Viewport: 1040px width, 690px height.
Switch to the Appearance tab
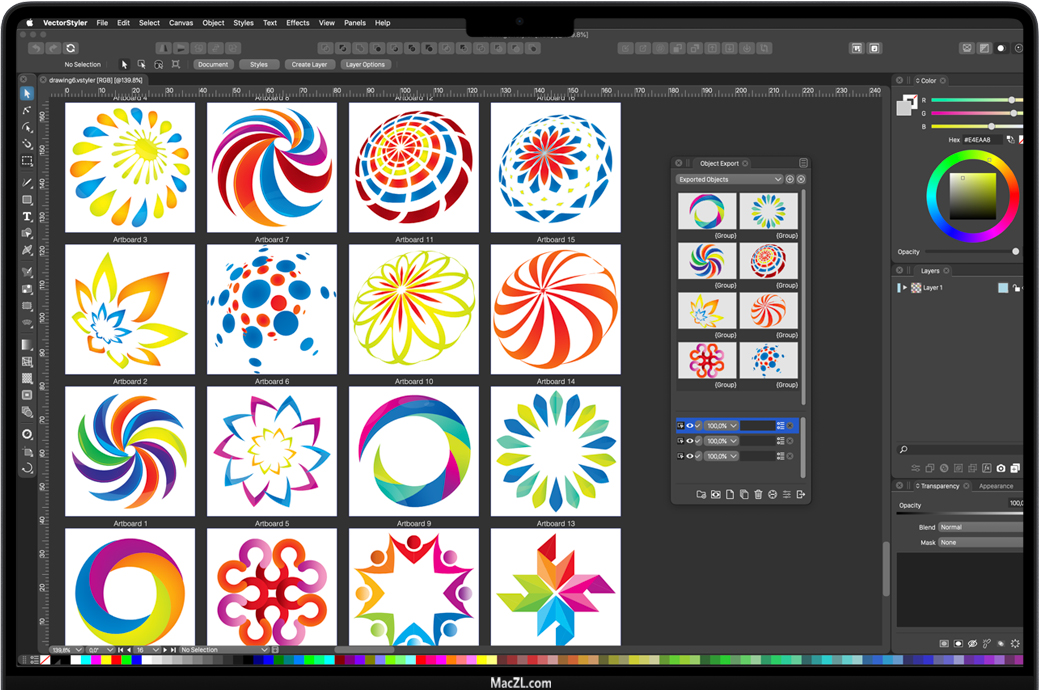click(x=995, y=486)
